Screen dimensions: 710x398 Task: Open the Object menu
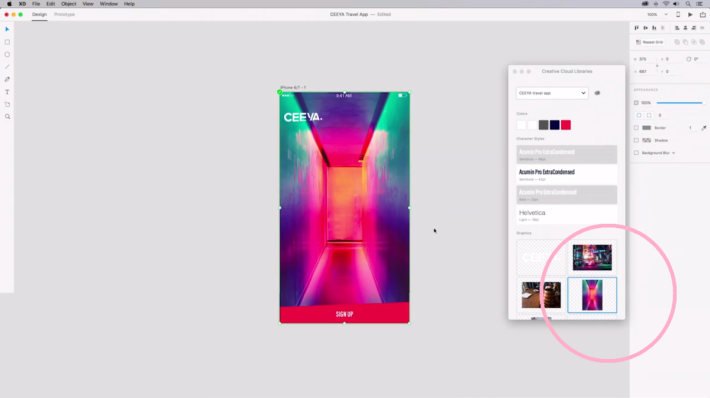(69, 4)
